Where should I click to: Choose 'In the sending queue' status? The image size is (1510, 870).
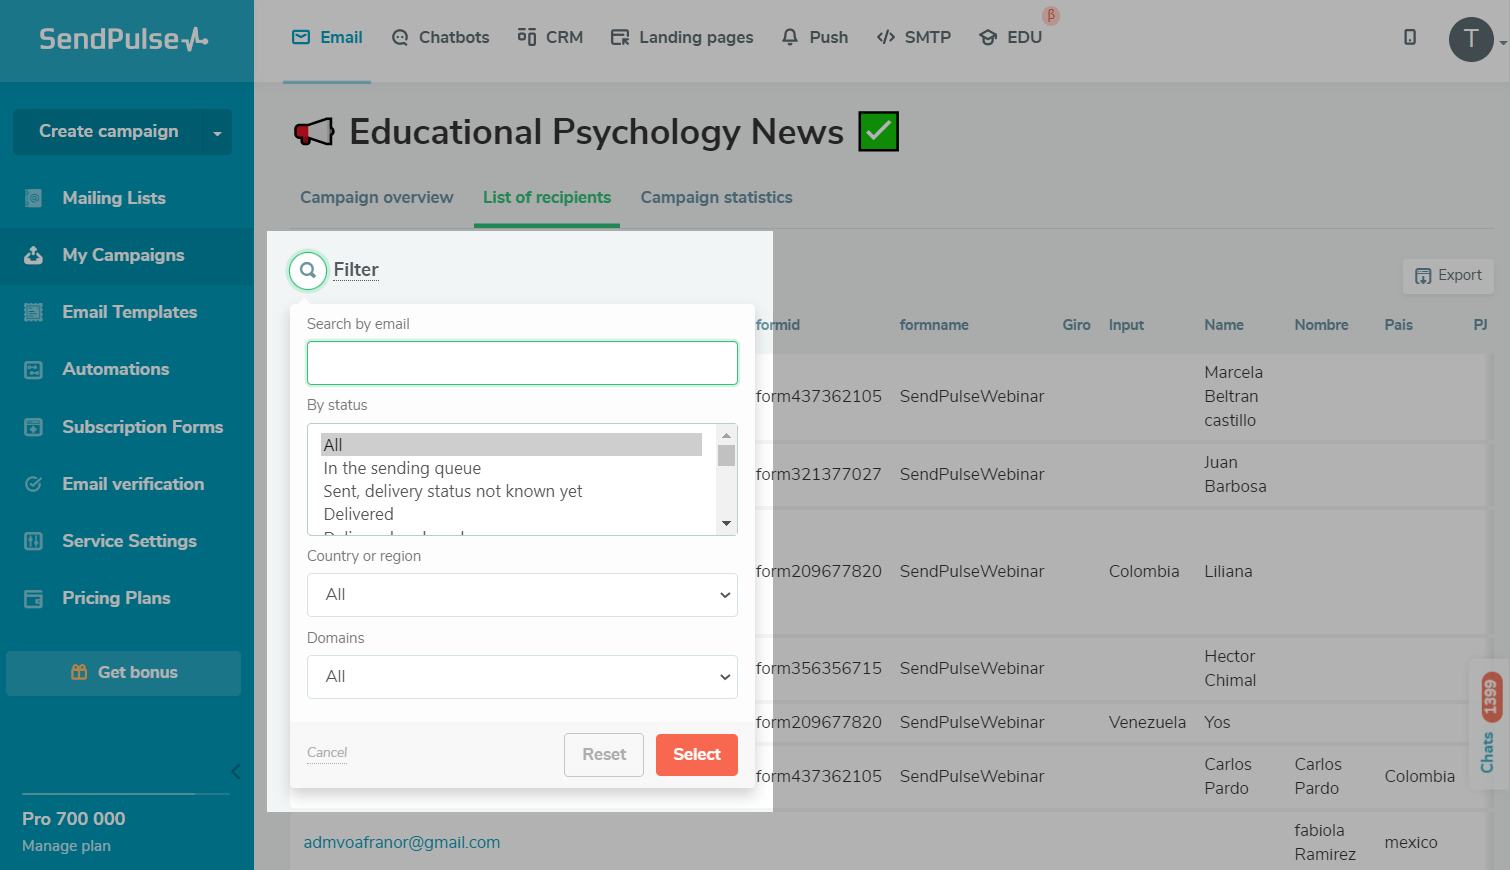402,468
